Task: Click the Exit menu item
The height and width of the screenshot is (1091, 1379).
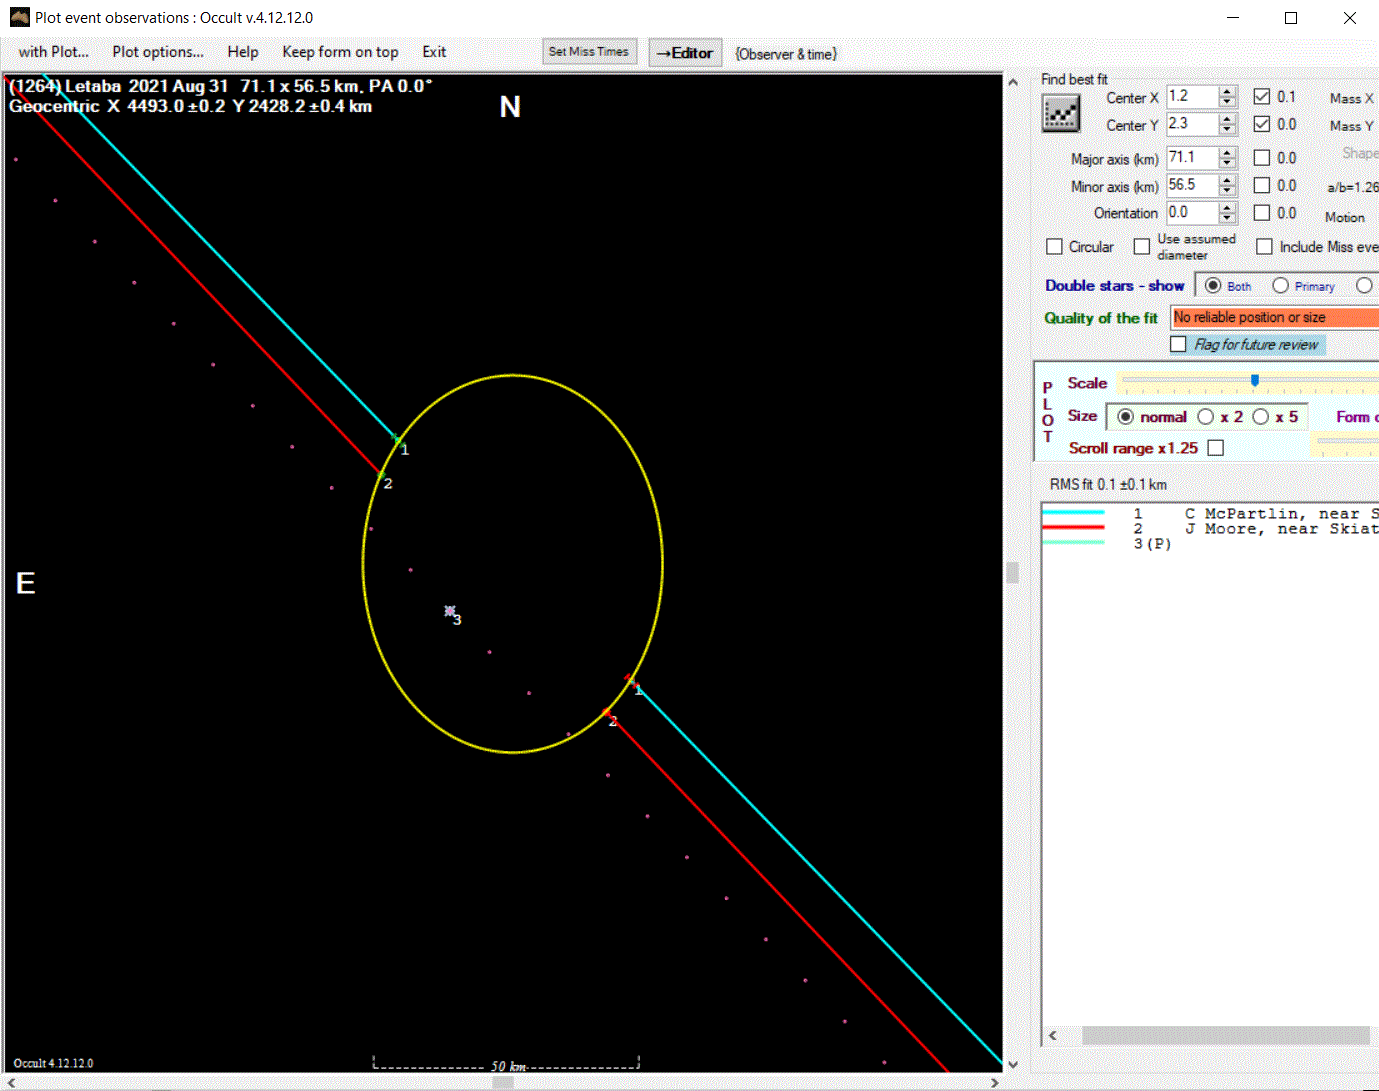Action: point(434,52)
